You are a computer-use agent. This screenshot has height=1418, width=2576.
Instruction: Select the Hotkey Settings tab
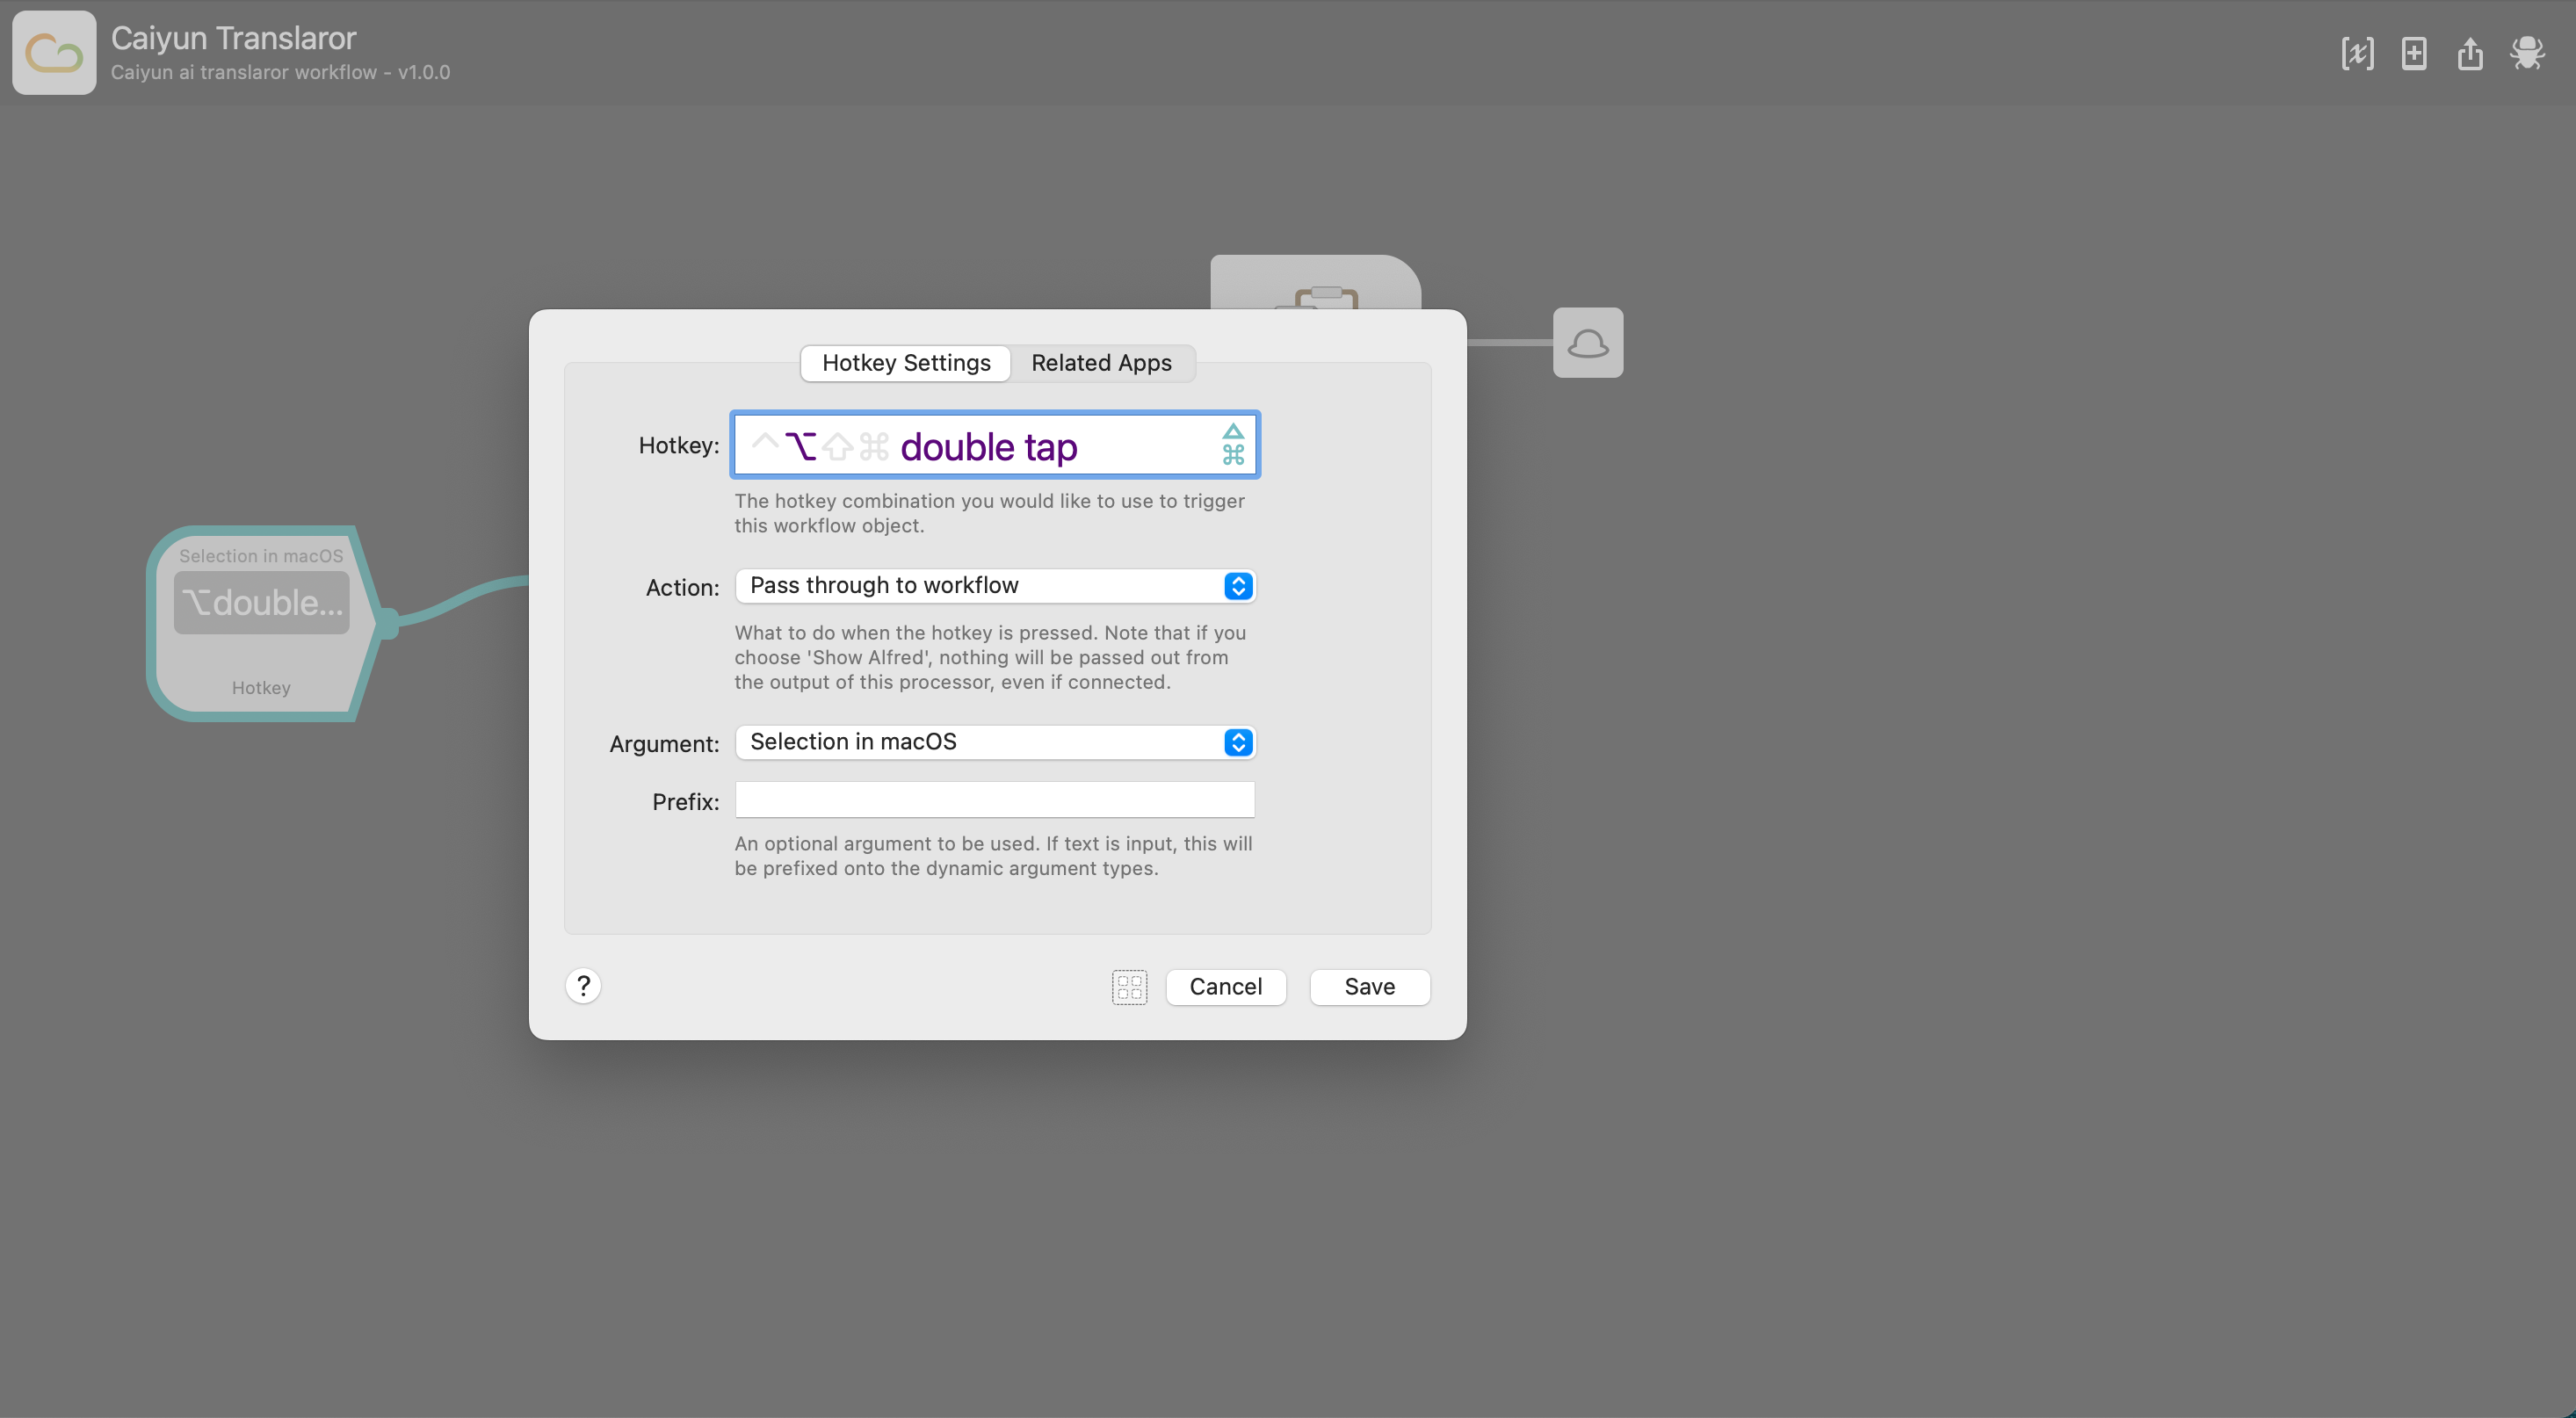point(906,363)
